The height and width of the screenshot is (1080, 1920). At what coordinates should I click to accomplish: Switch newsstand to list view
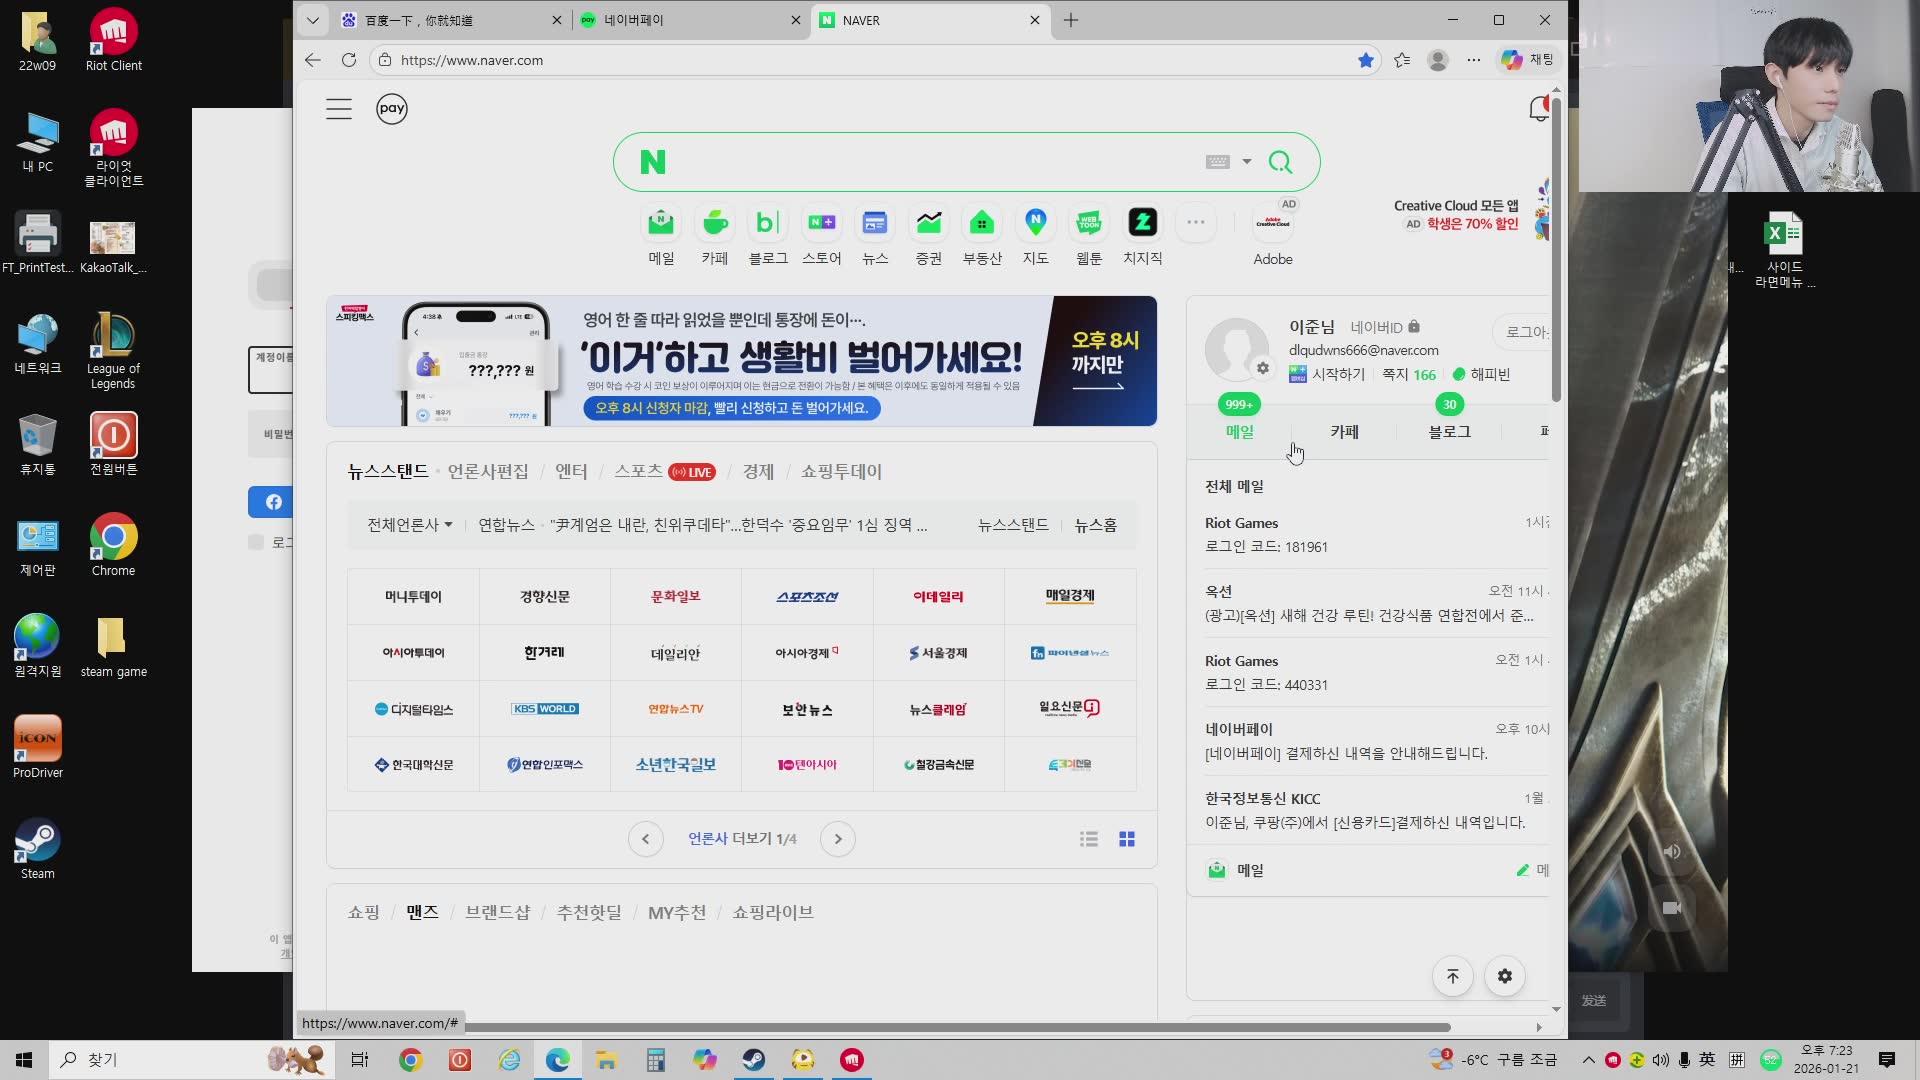click(x=1089, y=839)
